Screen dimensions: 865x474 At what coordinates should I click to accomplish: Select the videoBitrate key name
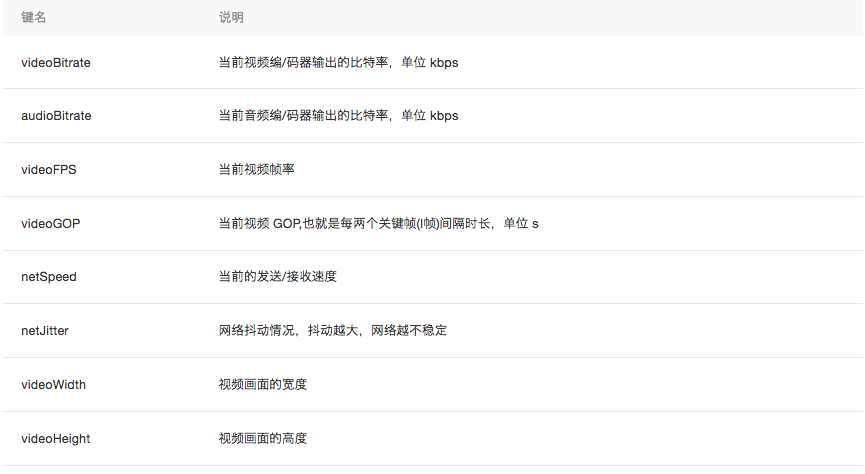point(56,63)
